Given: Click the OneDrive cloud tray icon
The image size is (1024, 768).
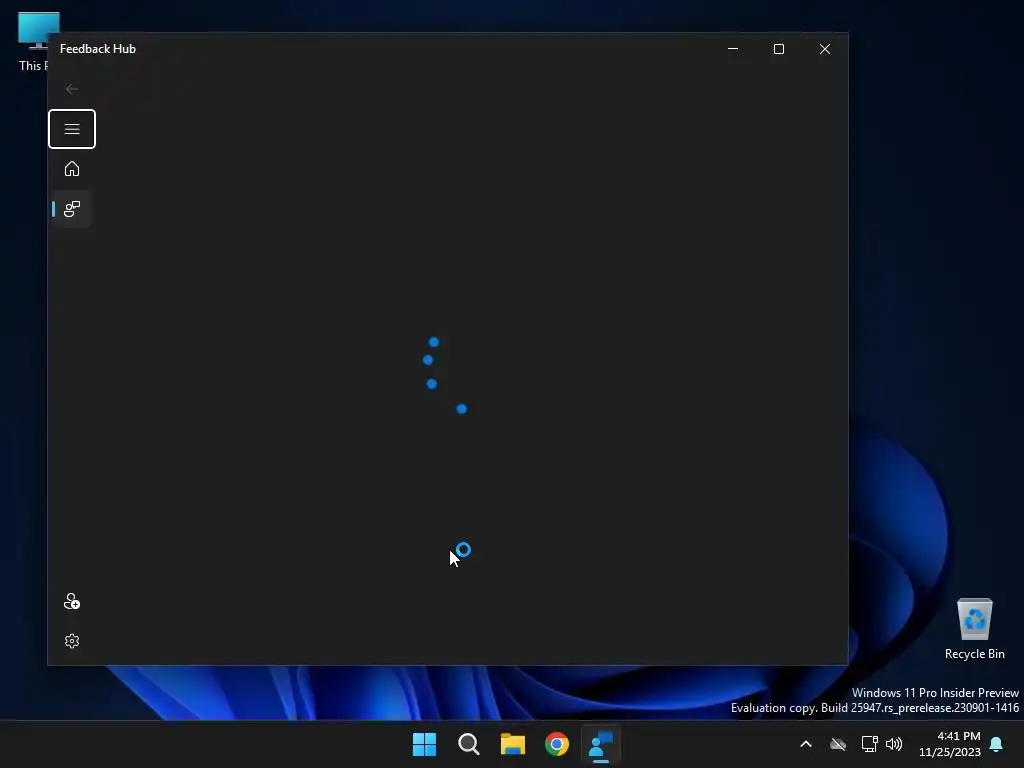Looking at the screenshot, I should coord(838,744).
